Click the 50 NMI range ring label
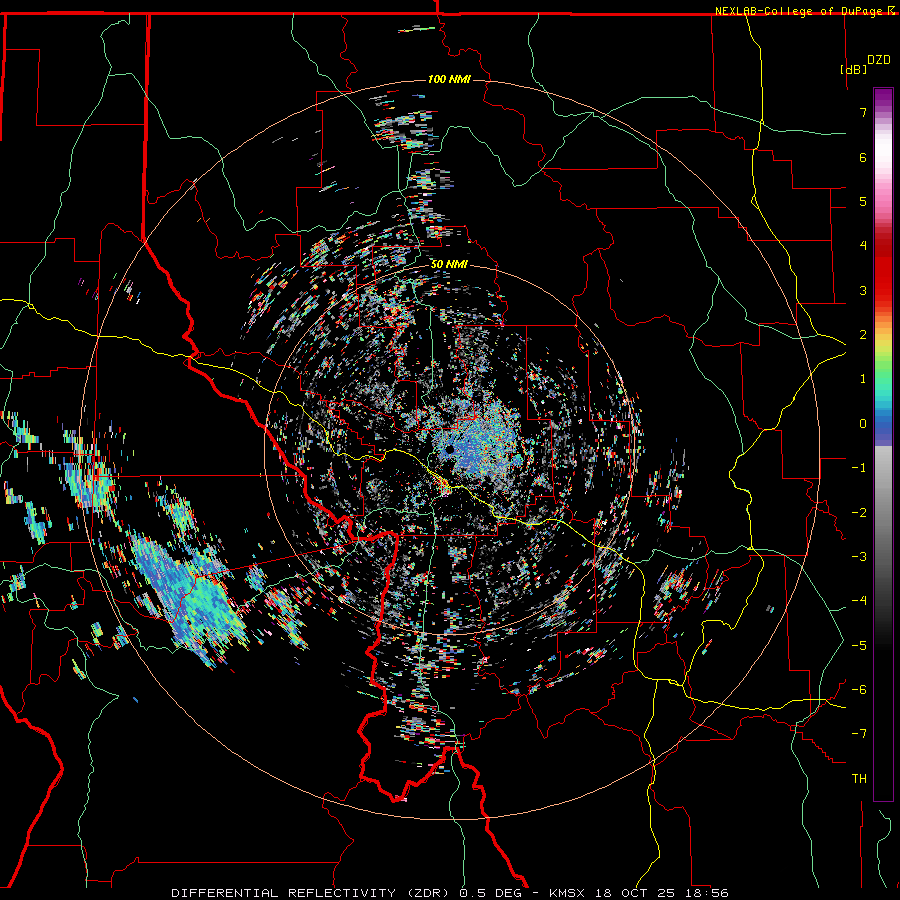This screenshot has width=900, height=900. coord(449,265)
